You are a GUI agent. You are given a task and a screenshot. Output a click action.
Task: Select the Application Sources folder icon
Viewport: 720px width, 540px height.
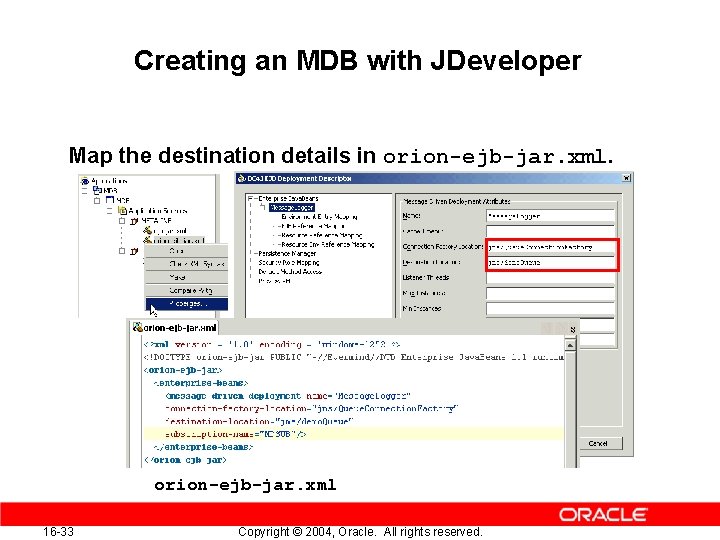pos(123,210)
